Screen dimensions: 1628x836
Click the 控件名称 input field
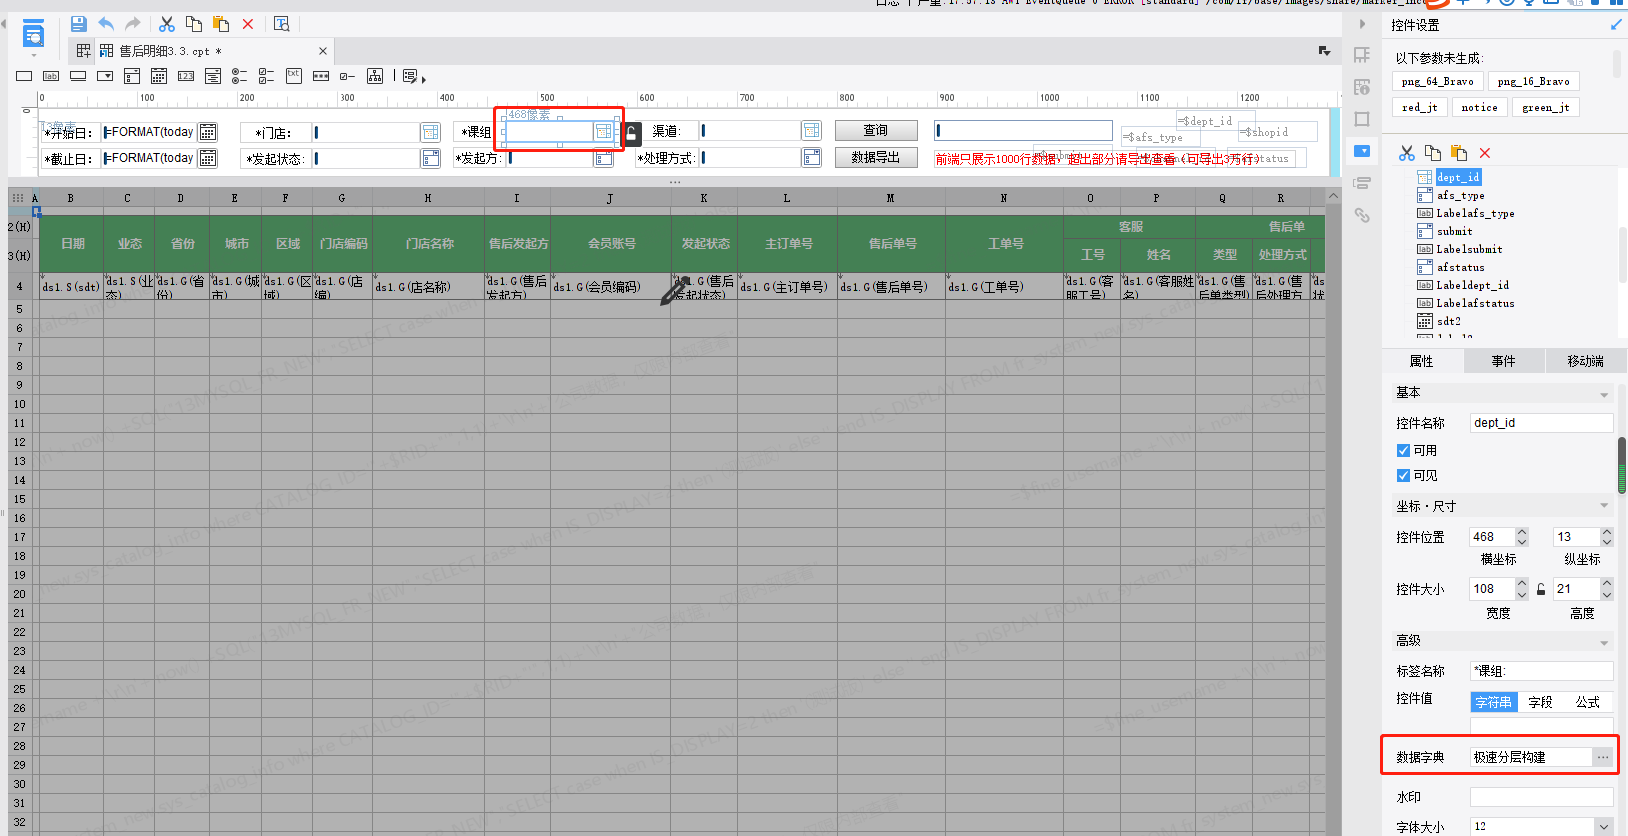click(x=1541, y=423)
